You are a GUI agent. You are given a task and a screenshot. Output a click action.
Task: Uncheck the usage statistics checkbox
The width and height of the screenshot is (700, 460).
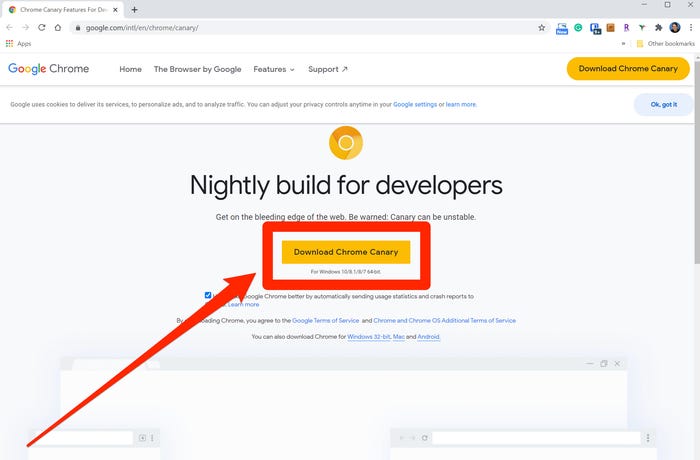coord(208,295)
